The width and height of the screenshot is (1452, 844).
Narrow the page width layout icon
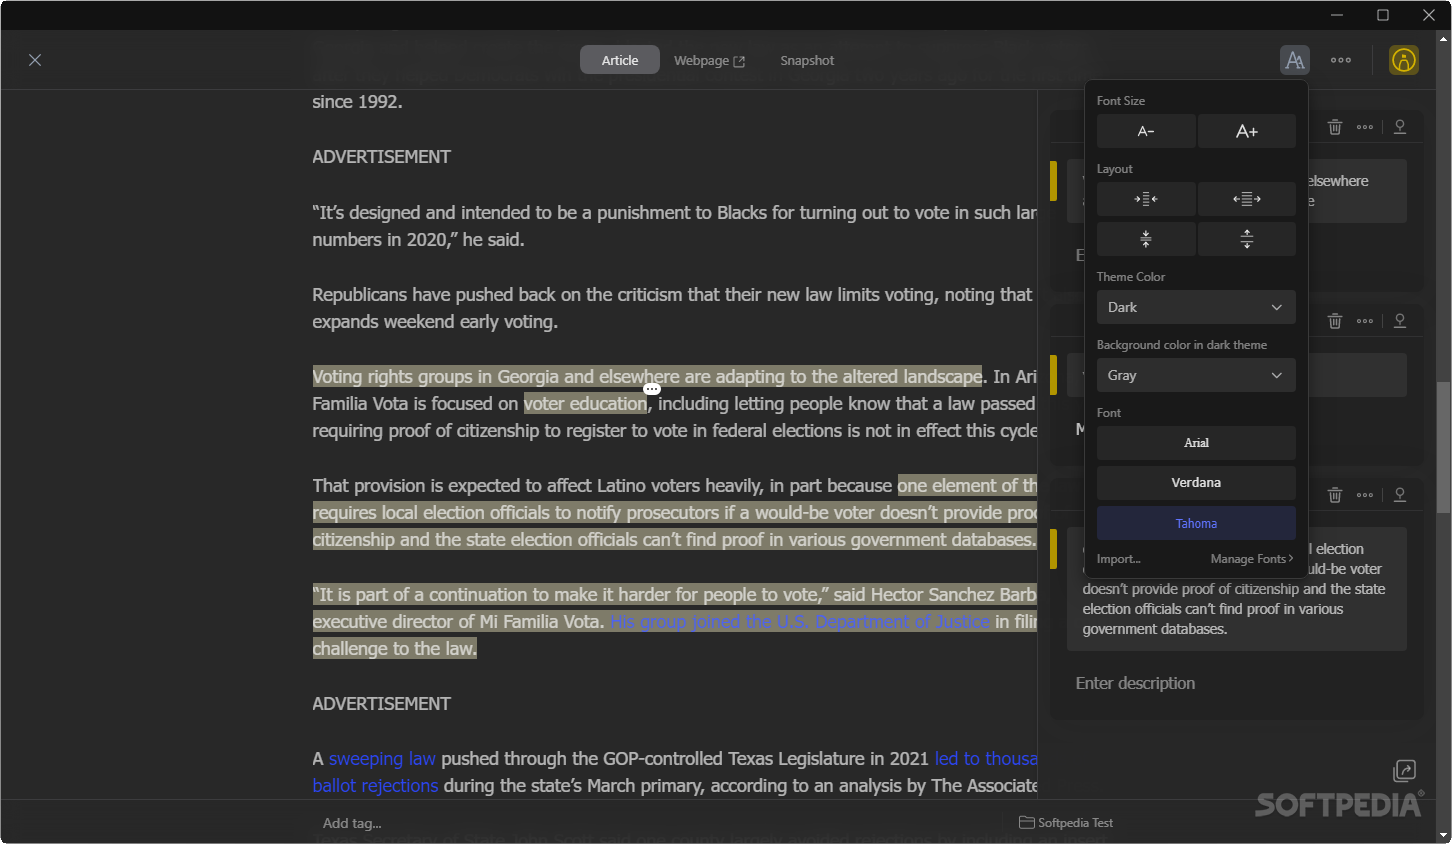(1146, 199)
